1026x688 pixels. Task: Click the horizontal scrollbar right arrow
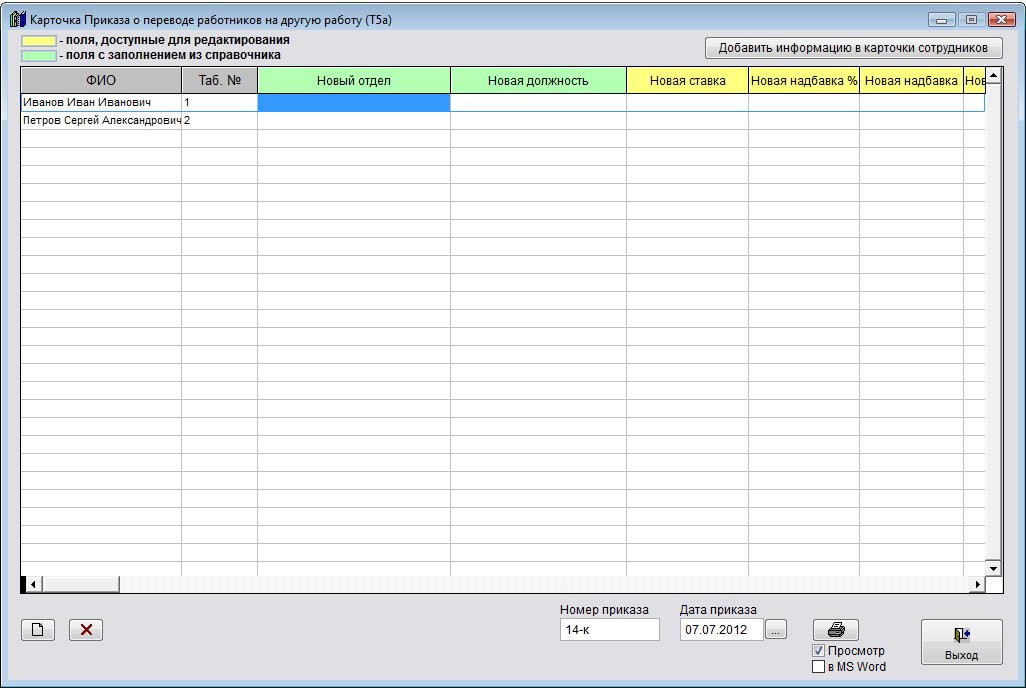pyautogui.click(x=977, y=585)
